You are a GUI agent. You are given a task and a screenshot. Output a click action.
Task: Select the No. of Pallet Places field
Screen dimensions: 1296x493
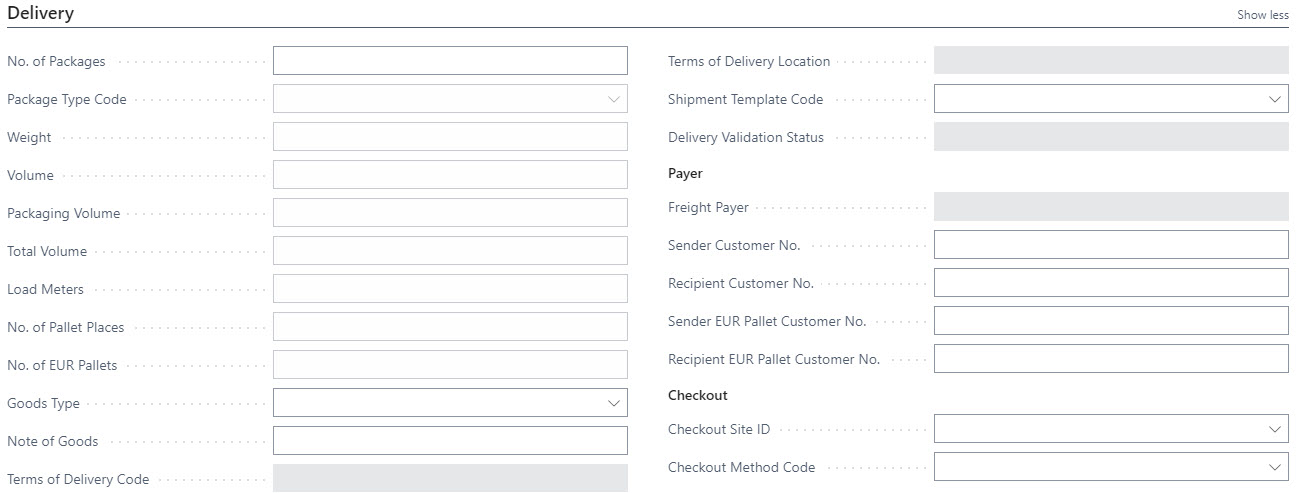click(x=450, y=327)
